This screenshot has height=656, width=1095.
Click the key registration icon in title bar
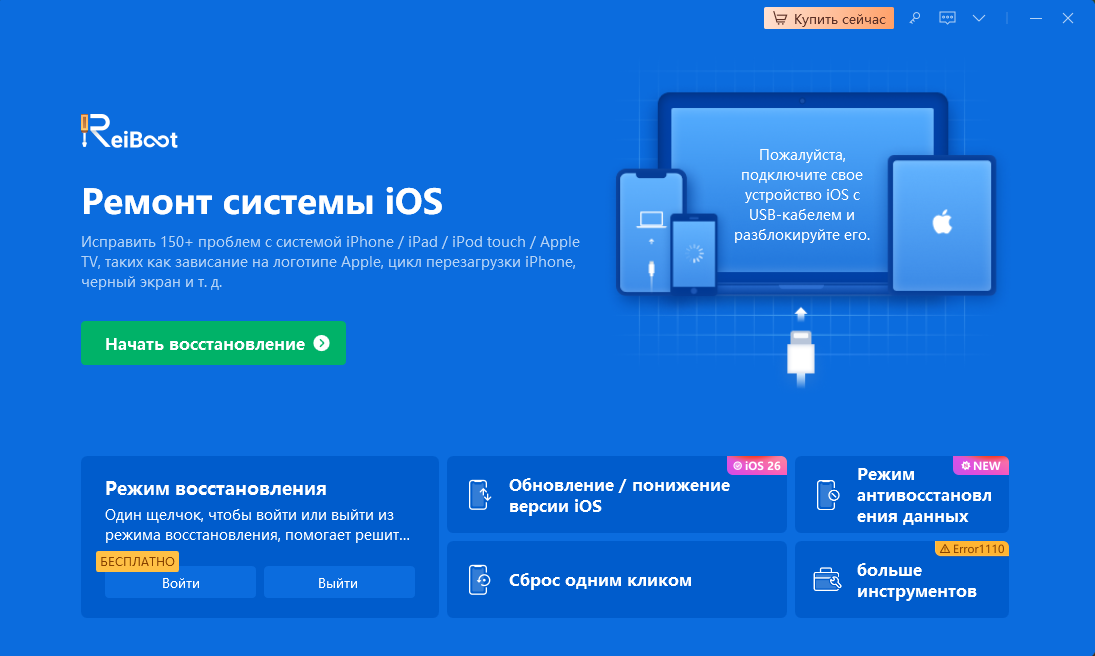point(915,18)
